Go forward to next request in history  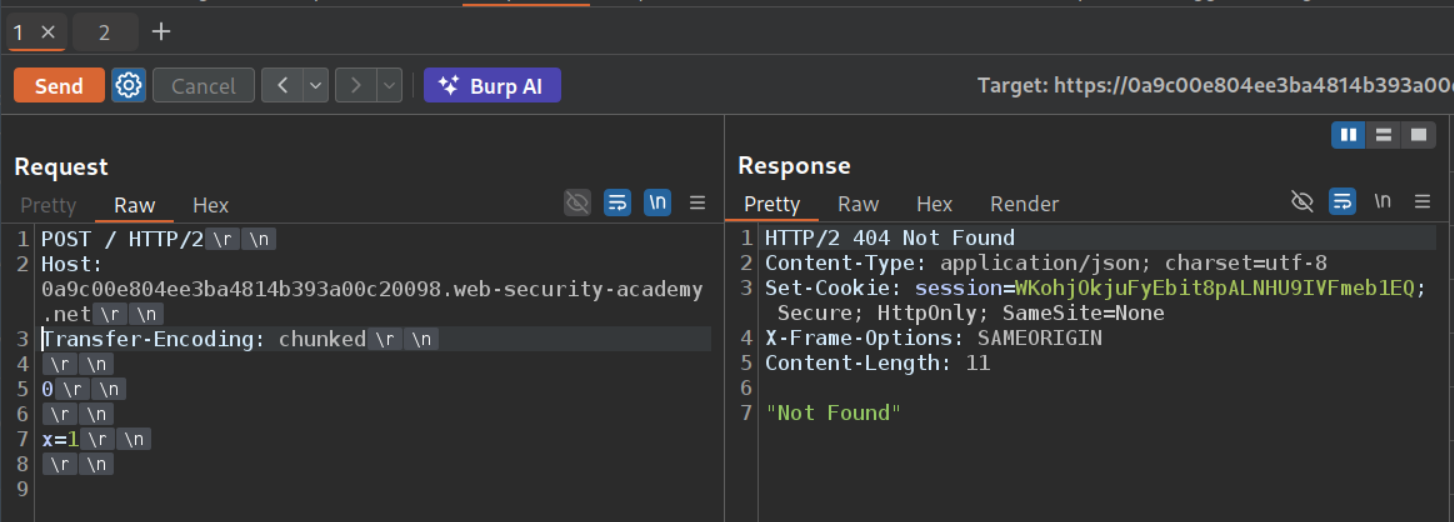pyautogui.click(x=355, y=86)
